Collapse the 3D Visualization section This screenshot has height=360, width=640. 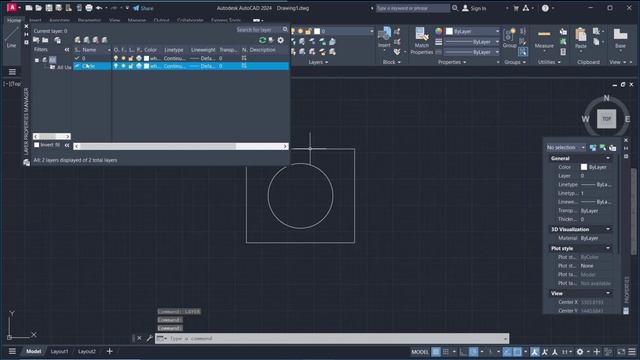tap(608, 229)
